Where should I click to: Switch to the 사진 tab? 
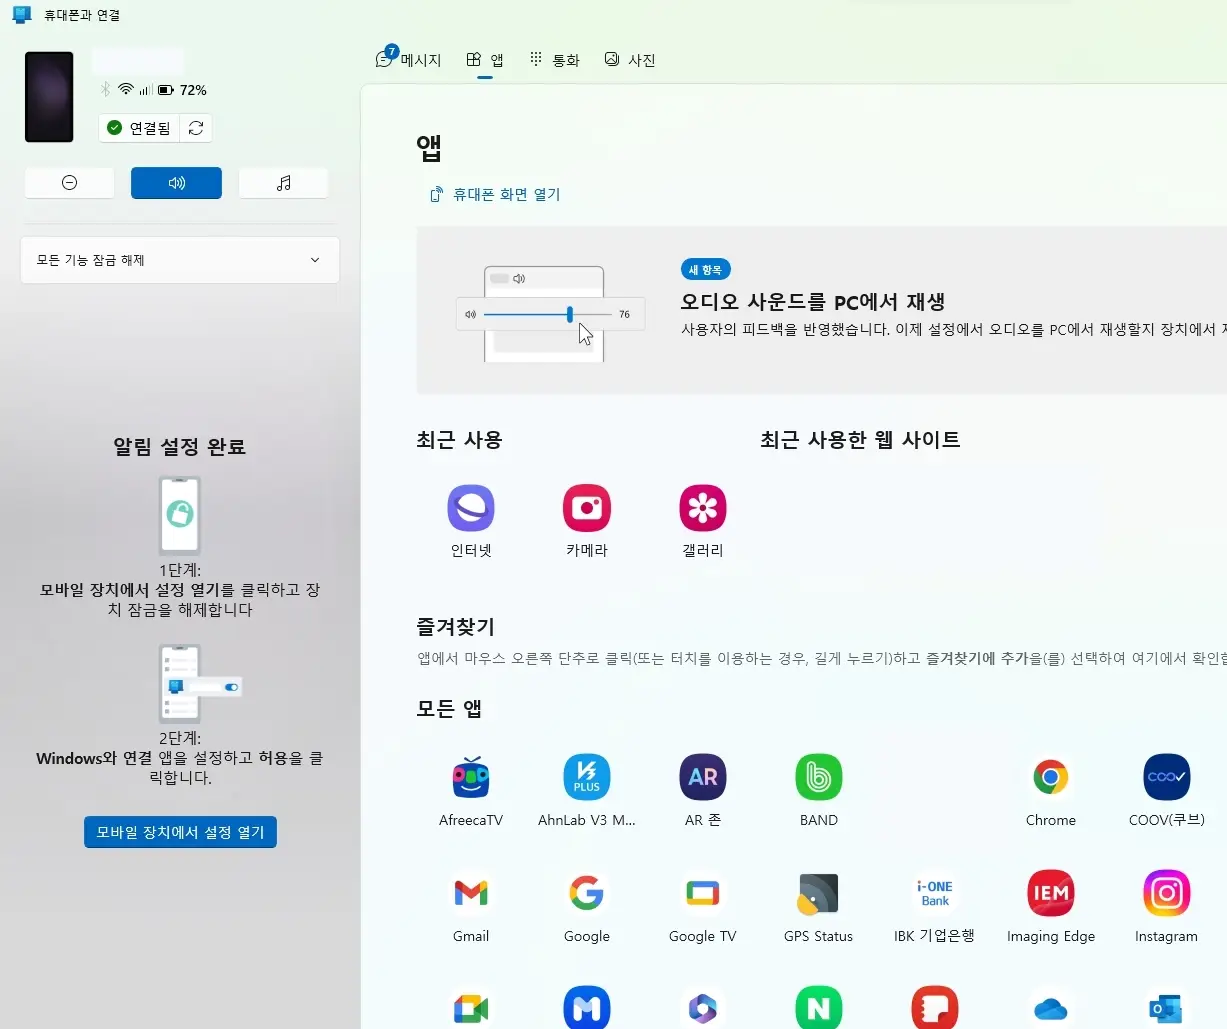coord(630,59)
